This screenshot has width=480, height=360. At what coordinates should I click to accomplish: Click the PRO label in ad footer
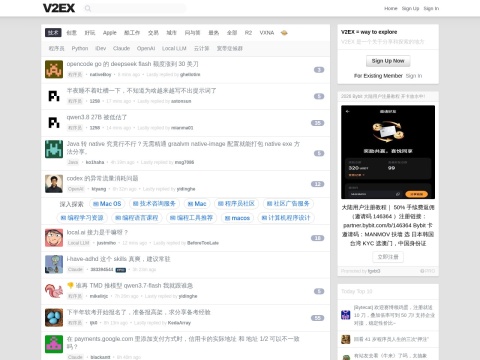(428, 271)
